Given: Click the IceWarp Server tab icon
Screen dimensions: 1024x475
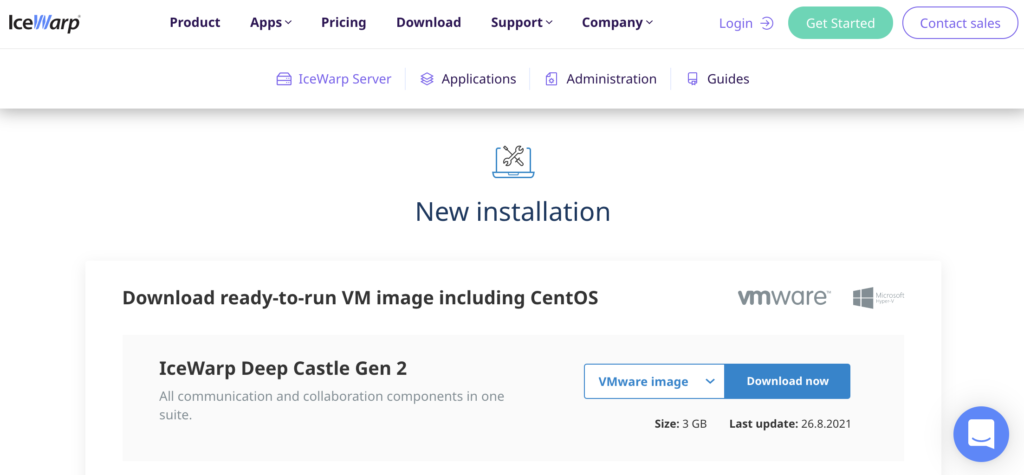Looking at the screenshot, I should [284, 79].
